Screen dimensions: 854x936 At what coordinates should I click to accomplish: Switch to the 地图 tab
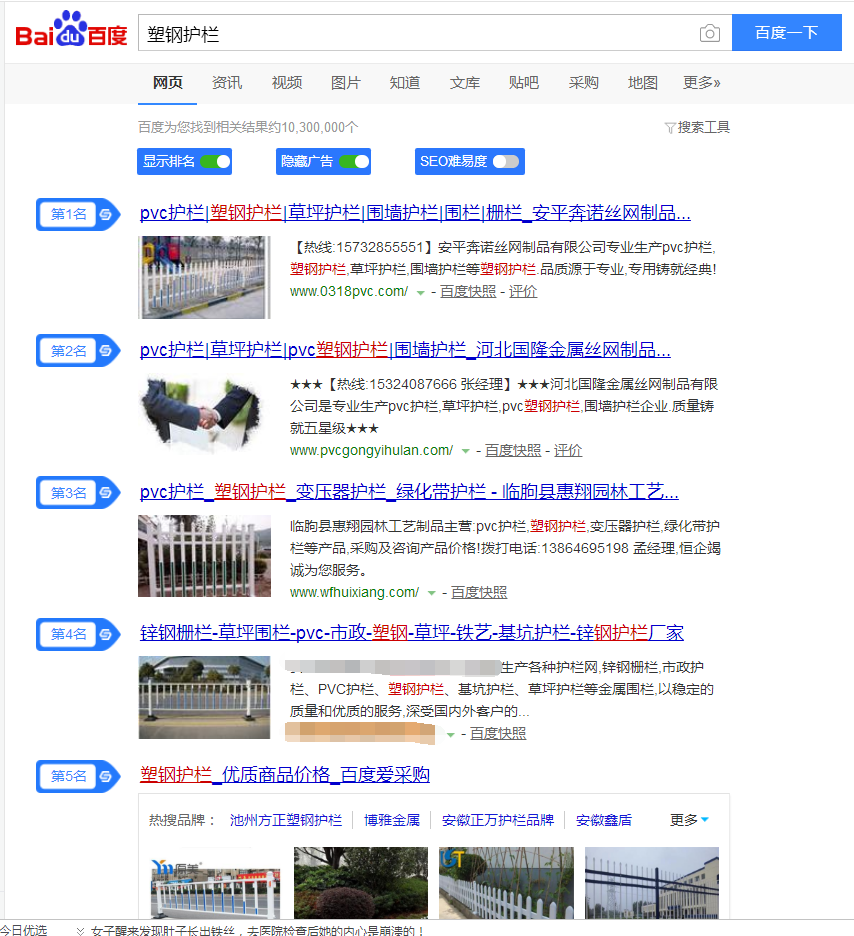(643, 82)
